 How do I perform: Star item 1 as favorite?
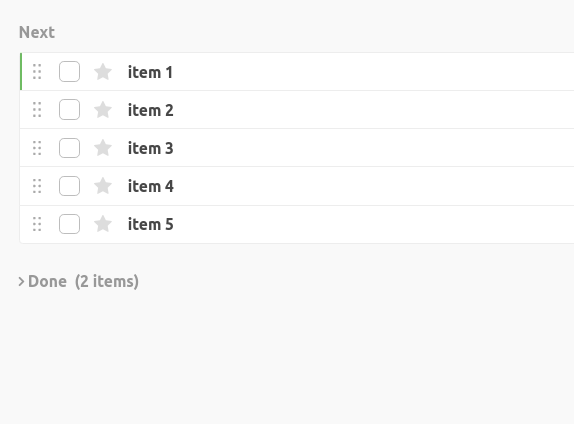tap(103, 72)
